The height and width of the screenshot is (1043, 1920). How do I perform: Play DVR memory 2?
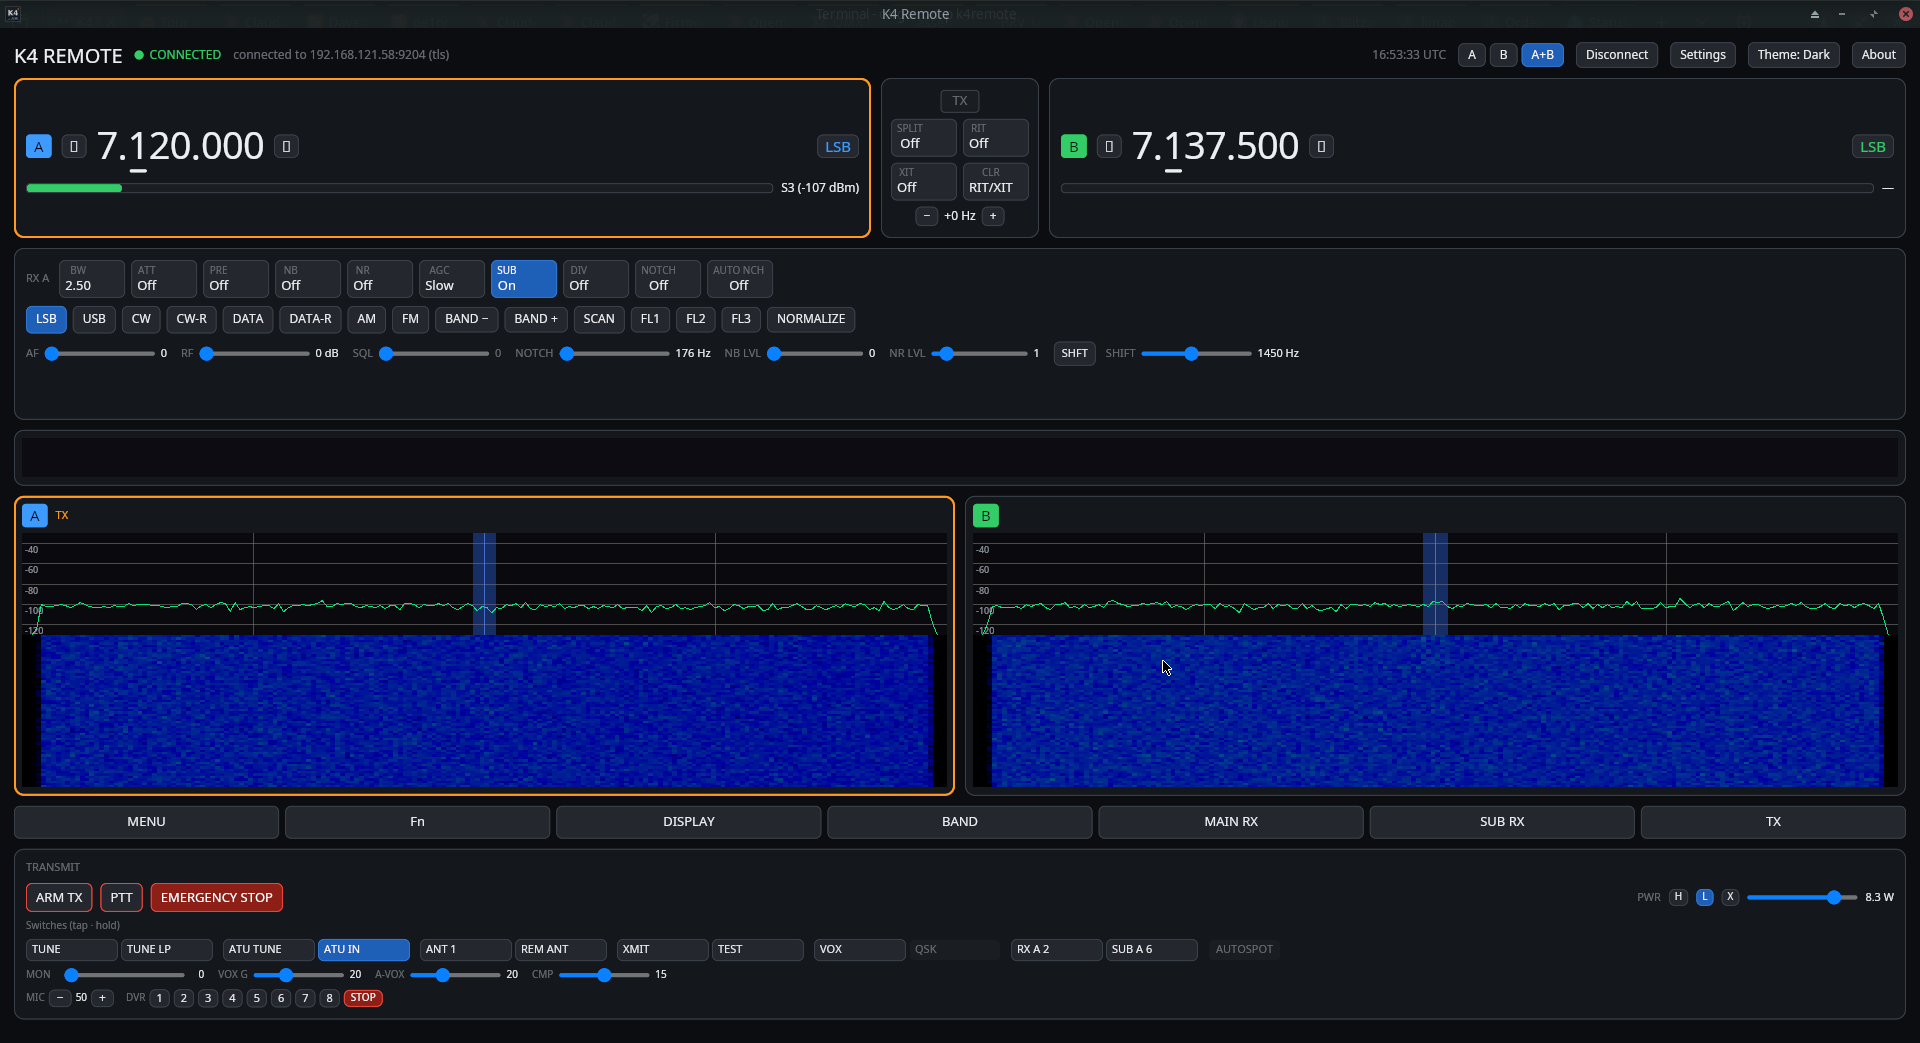coord(184,998)
